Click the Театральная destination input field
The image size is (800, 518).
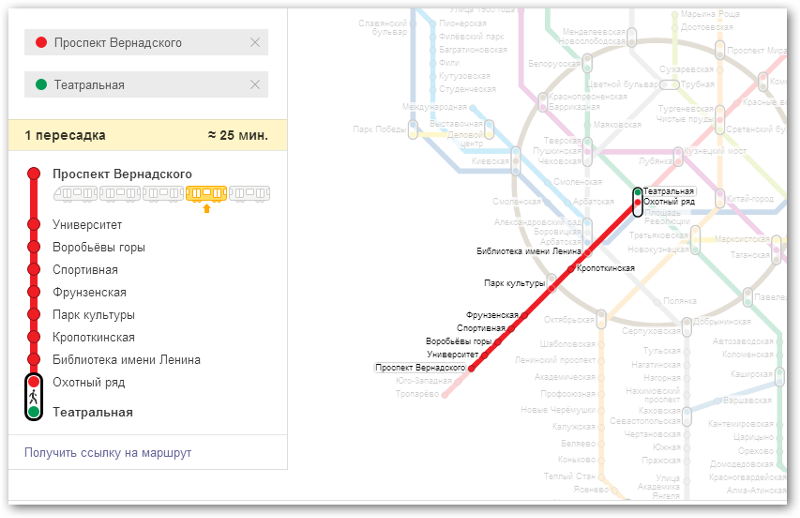click(x=140, y=85)
